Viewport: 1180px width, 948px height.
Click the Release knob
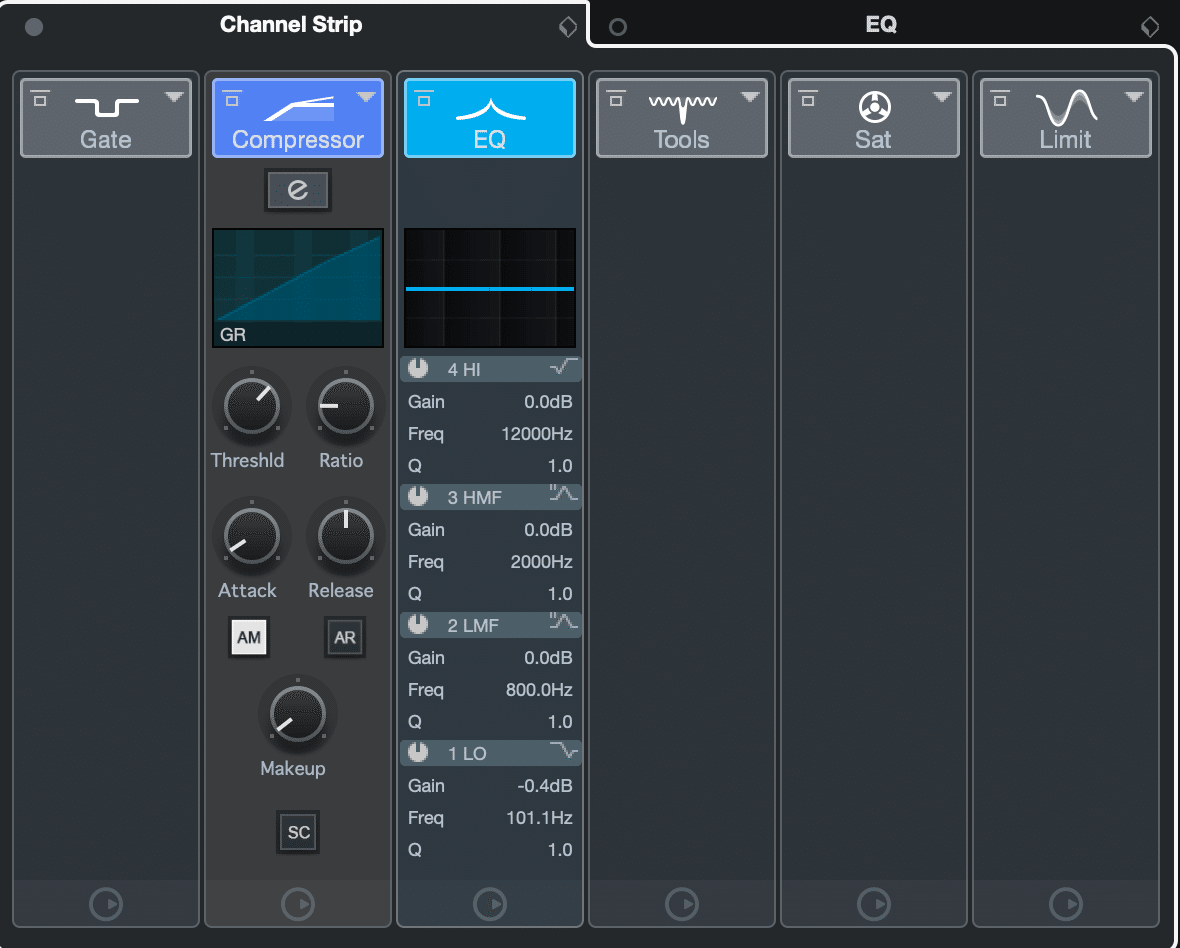[x=345, y=537]
